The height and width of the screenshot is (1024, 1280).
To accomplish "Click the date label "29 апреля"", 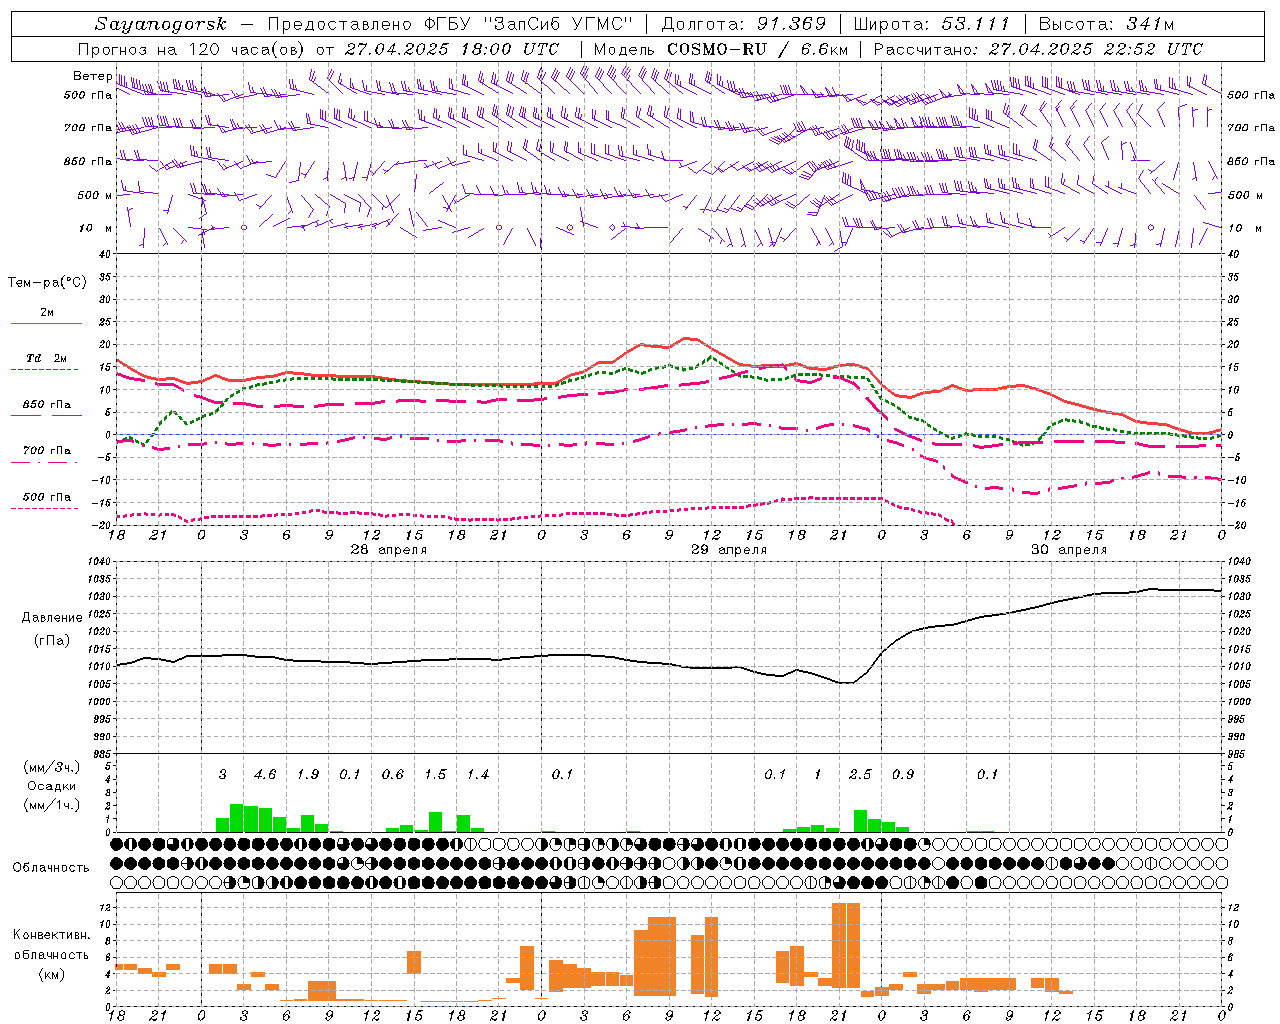I will (x=729, y=550).
